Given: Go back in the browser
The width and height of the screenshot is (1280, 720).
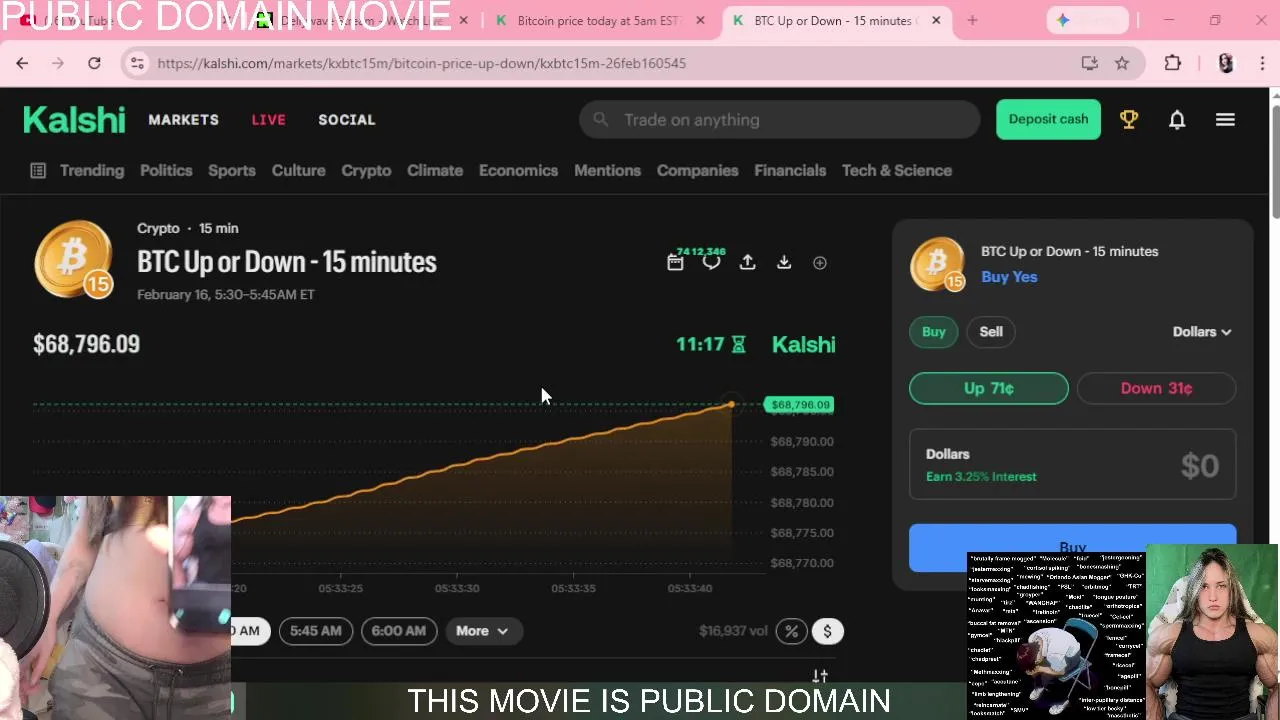Looking at the screenshot, I should coord(22,63).
